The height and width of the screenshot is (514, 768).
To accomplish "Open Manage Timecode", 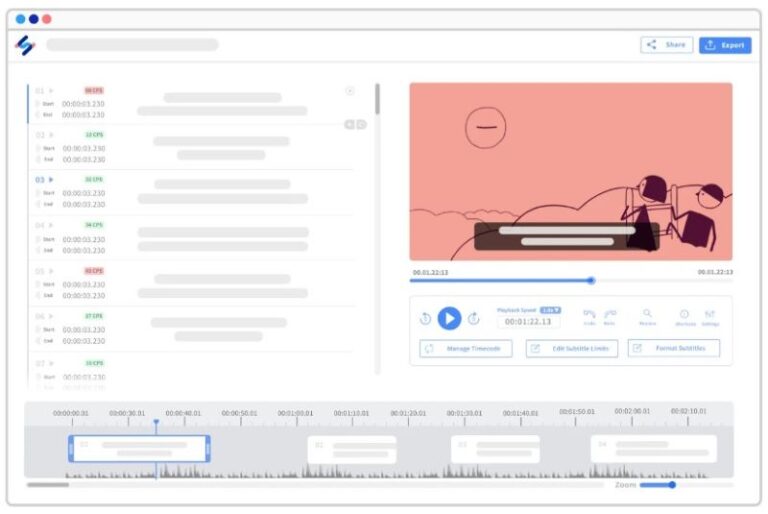I will click(x=466, y=349).
